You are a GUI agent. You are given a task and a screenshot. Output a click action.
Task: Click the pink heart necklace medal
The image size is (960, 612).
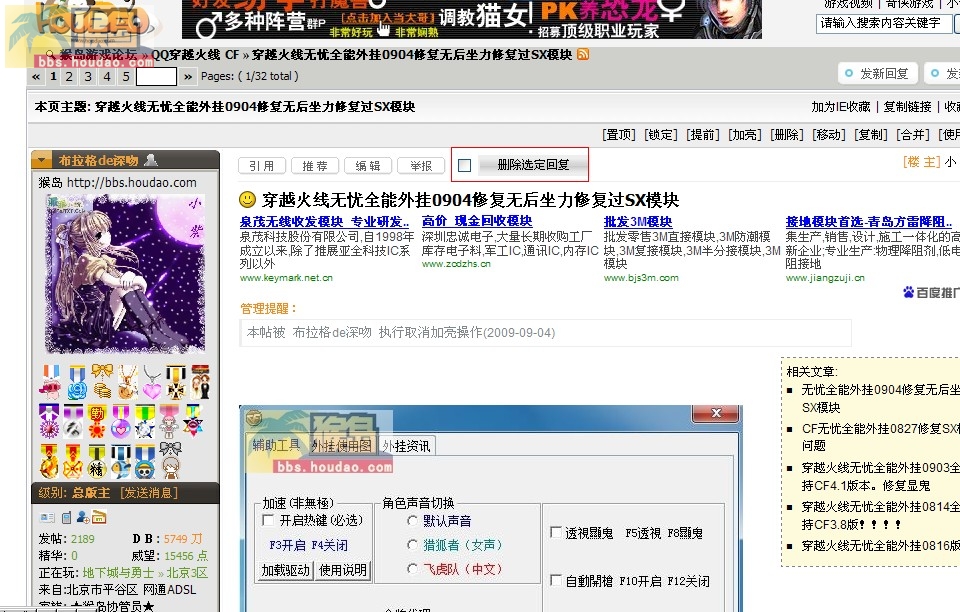(152, 382)
